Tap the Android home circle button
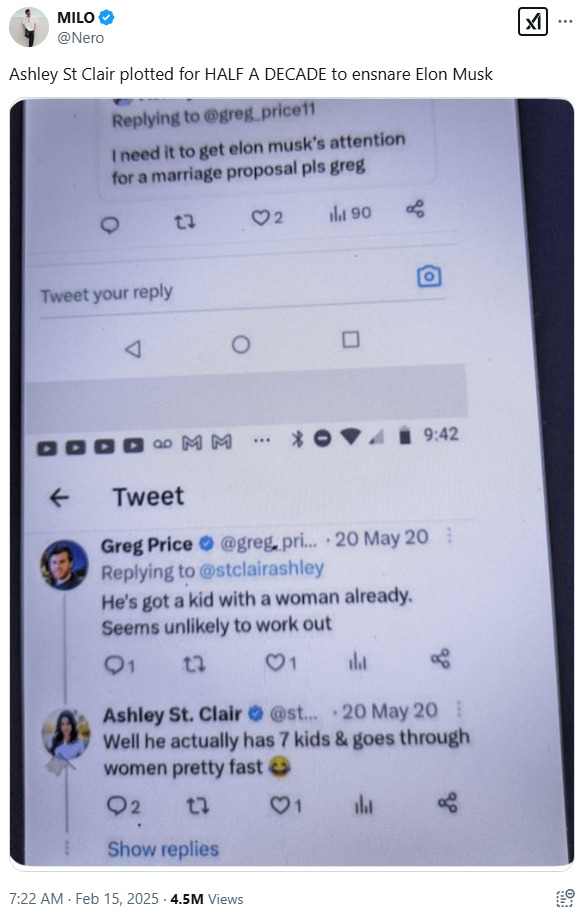The image size is (577, 917). 240,344
